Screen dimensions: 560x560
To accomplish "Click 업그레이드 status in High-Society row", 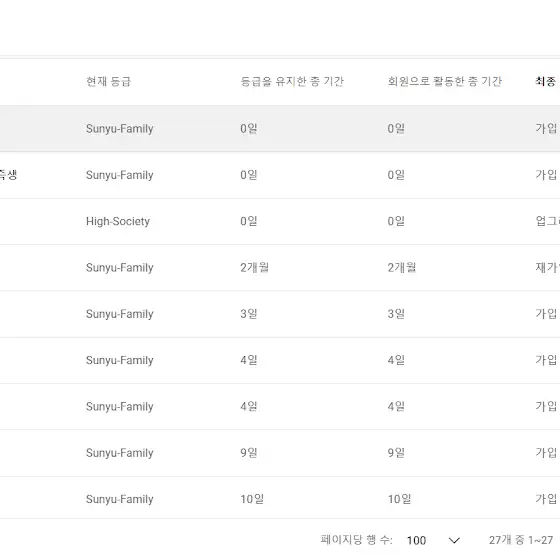I will tap(548, 221).
